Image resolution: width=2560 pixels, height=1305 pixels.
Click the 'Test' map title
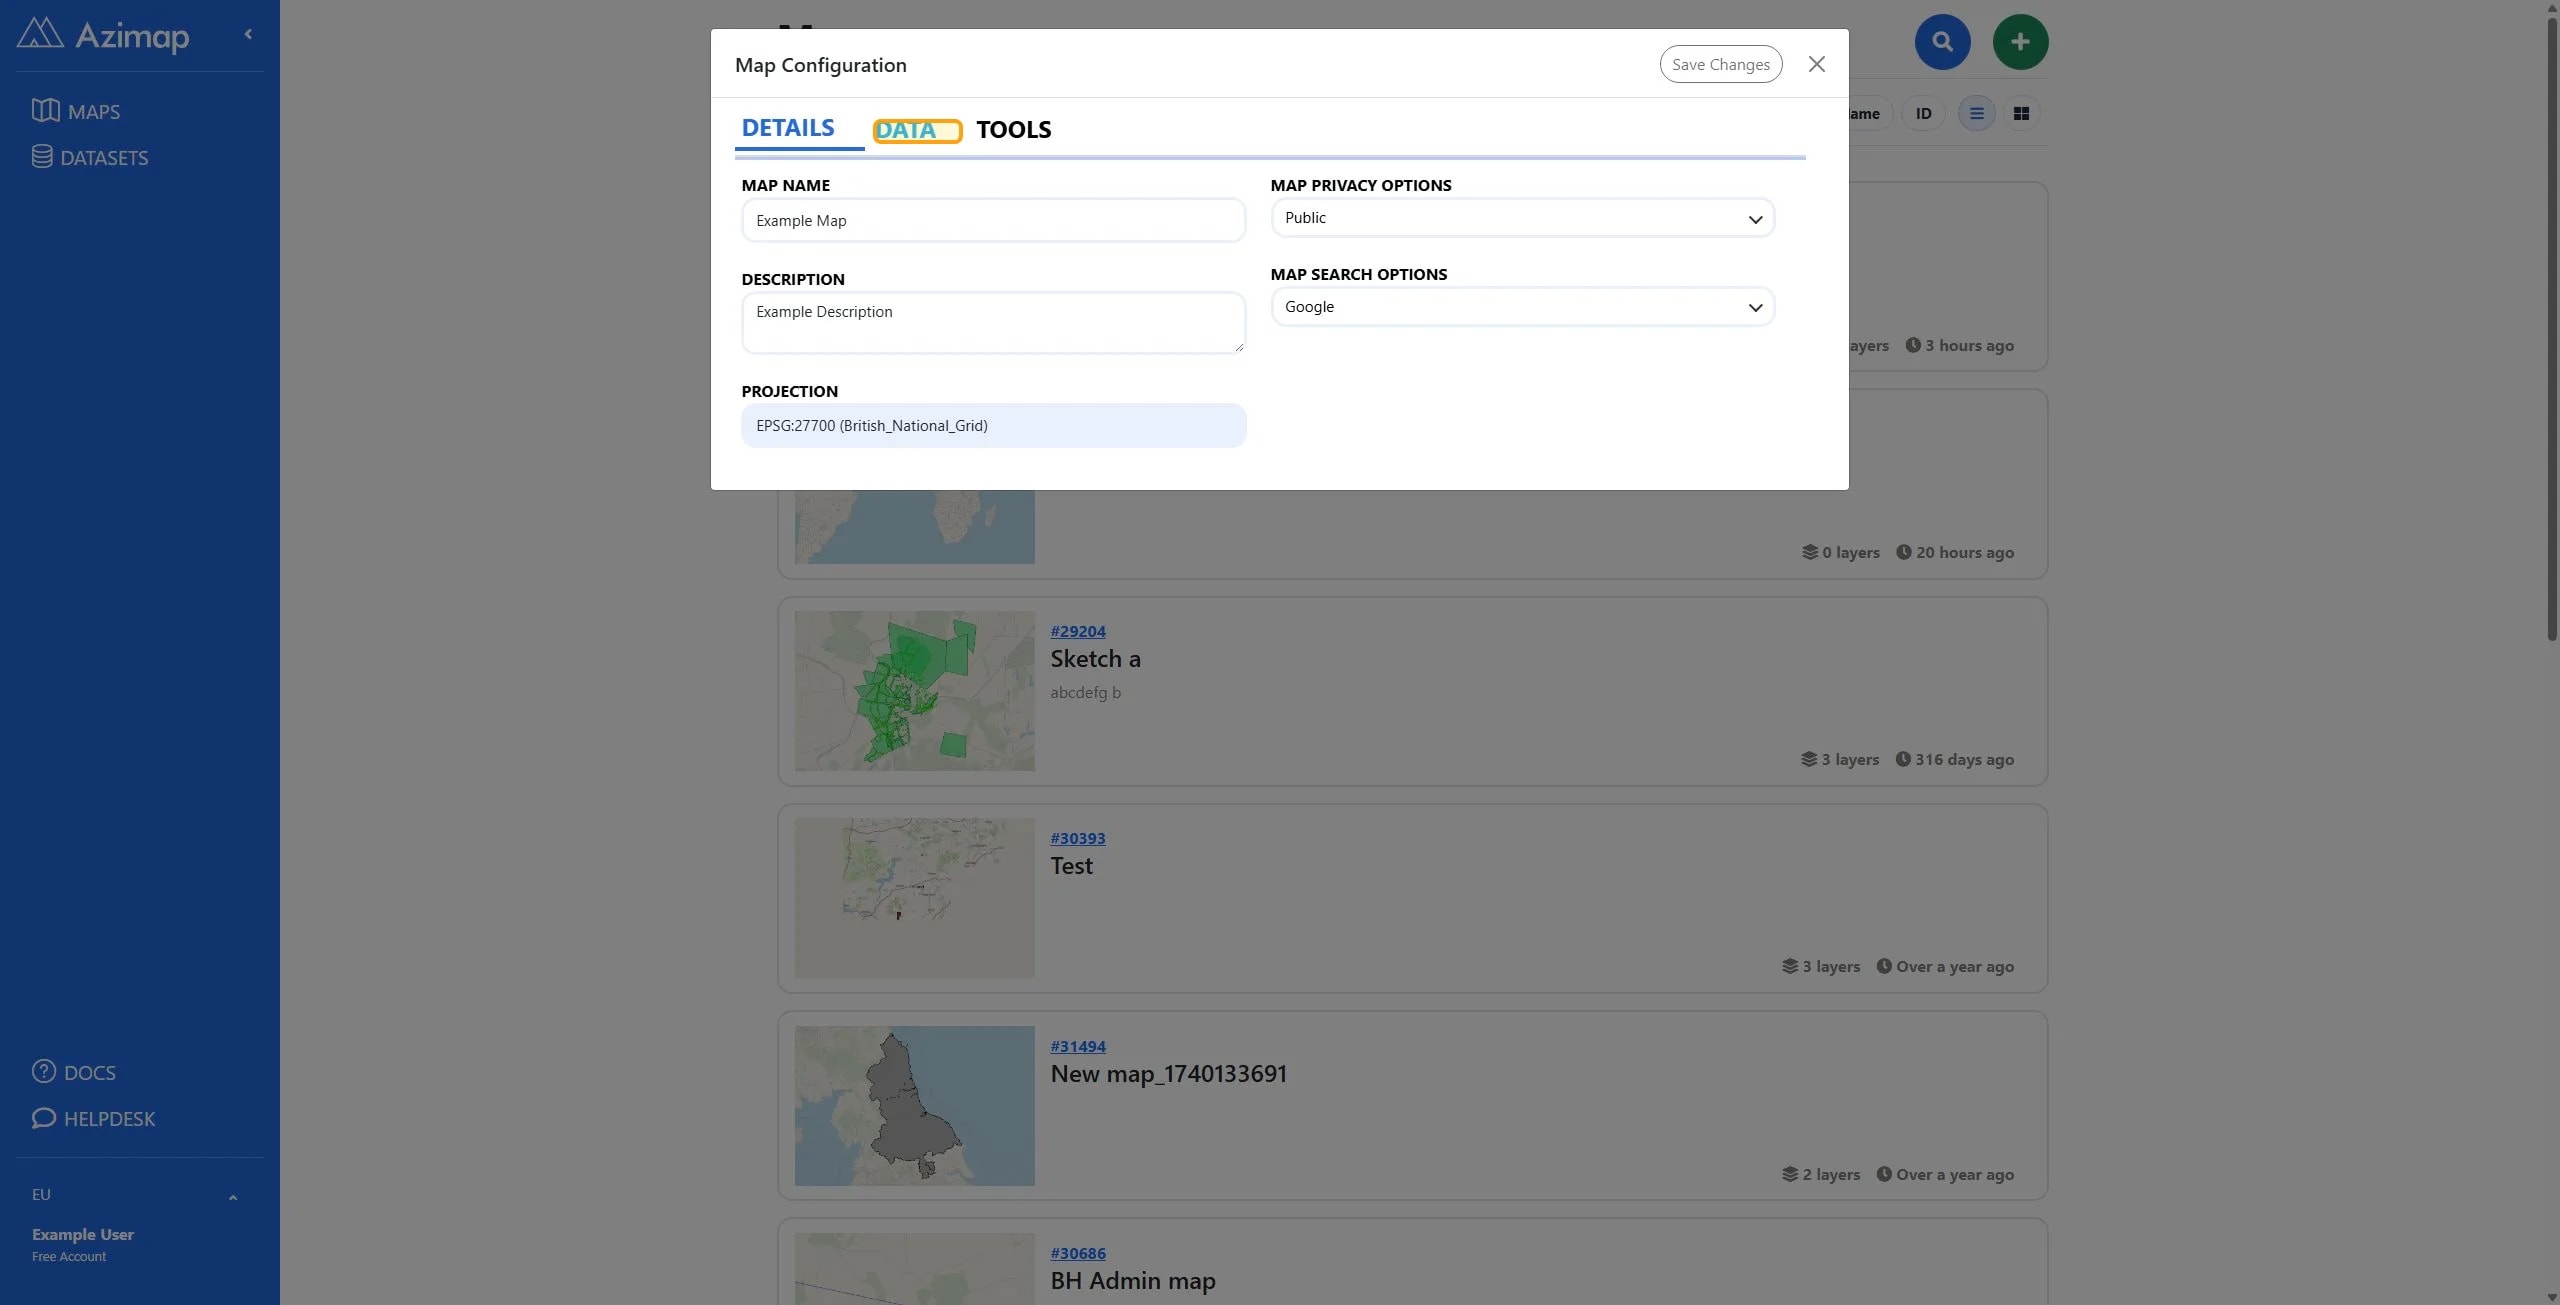click(1071, 866)
